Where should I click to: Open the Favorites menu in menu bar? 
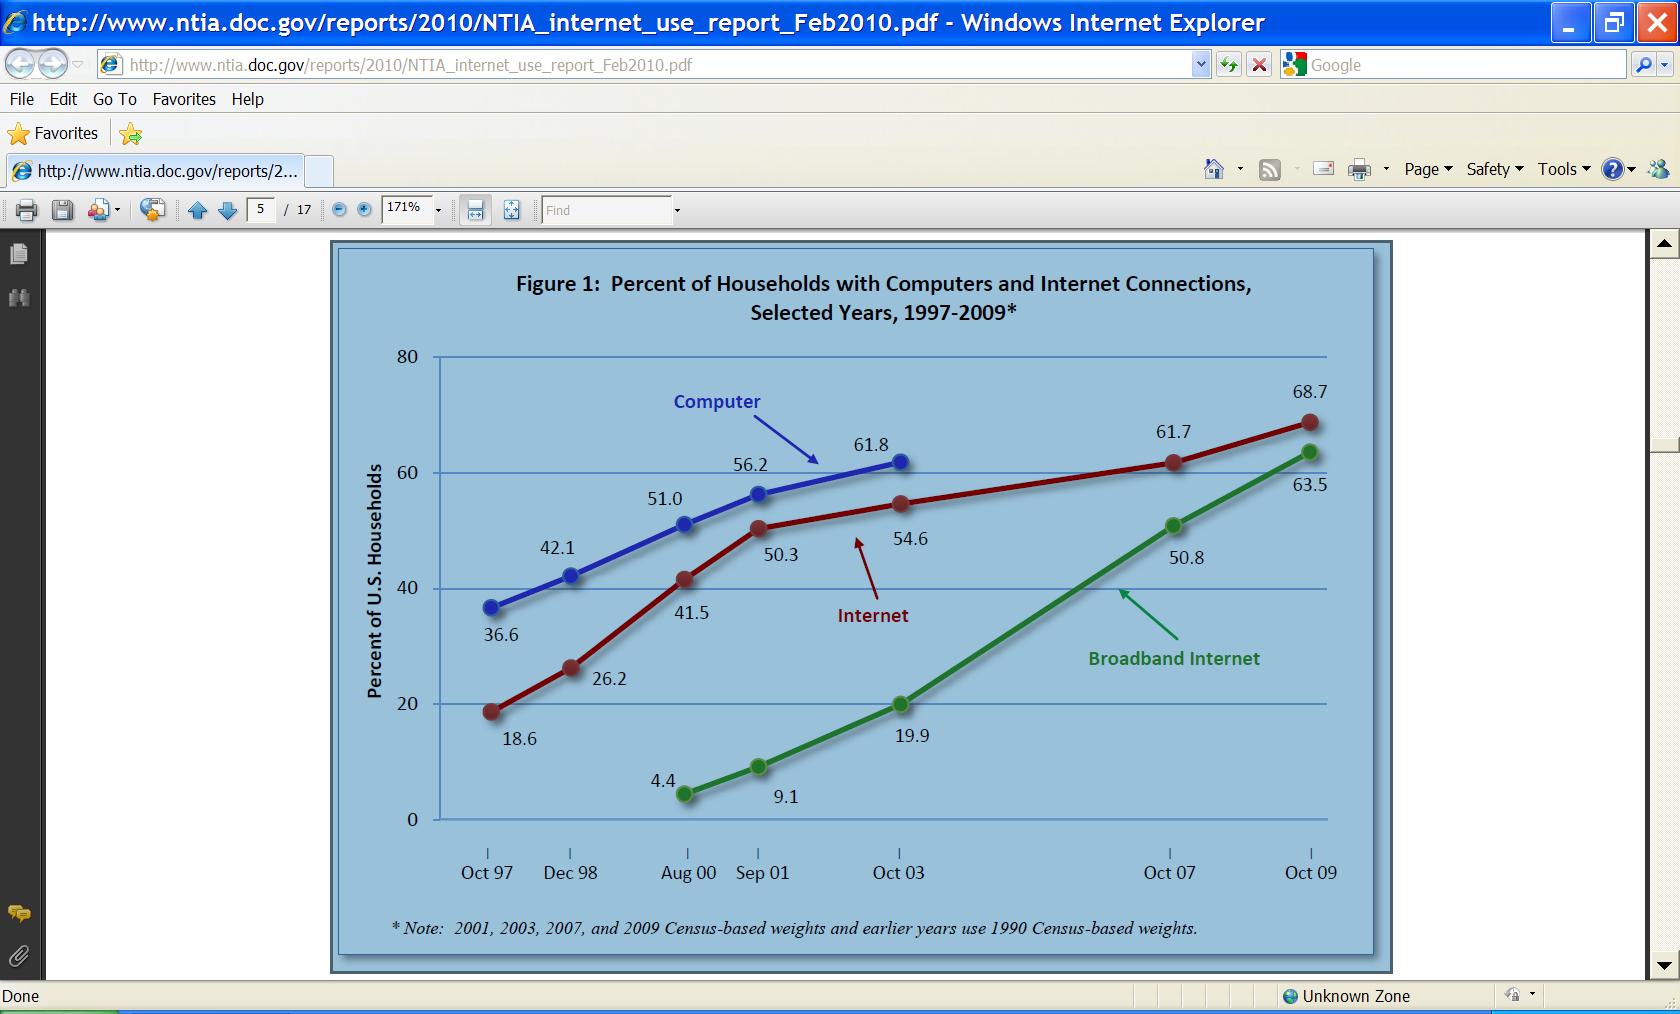pyautogui.click(x=184, y=99)
